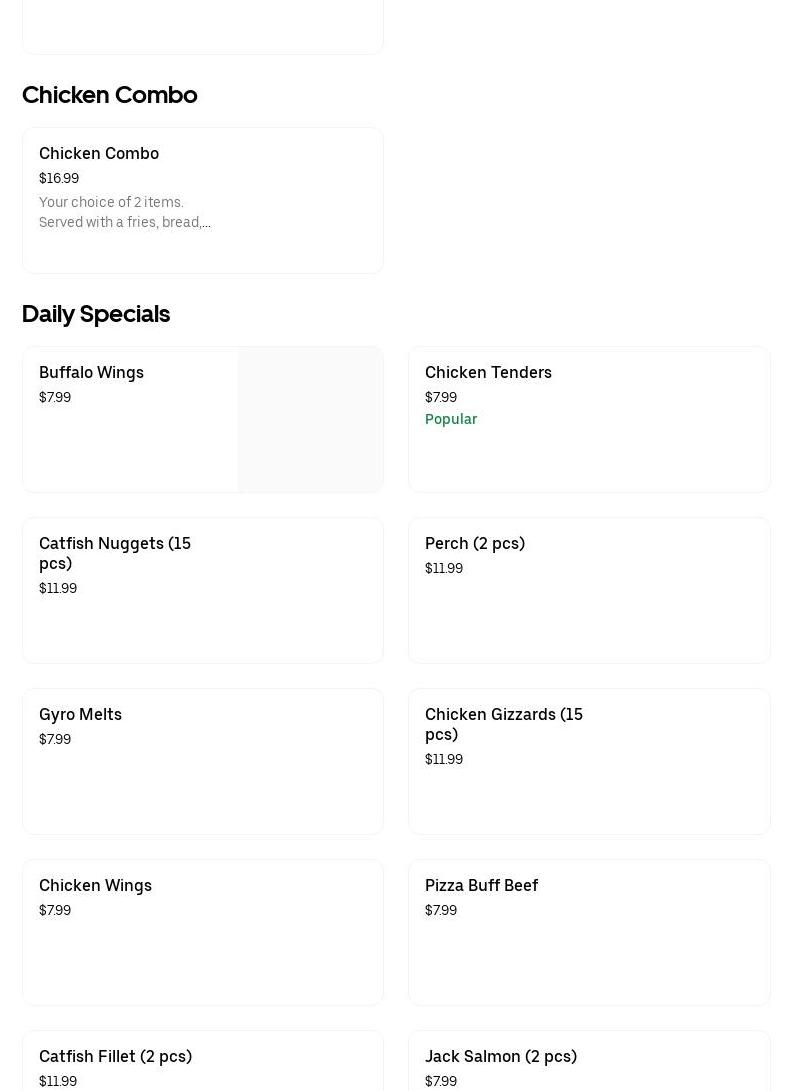
Task: Click the green Popular label
Action: (451, 419)
